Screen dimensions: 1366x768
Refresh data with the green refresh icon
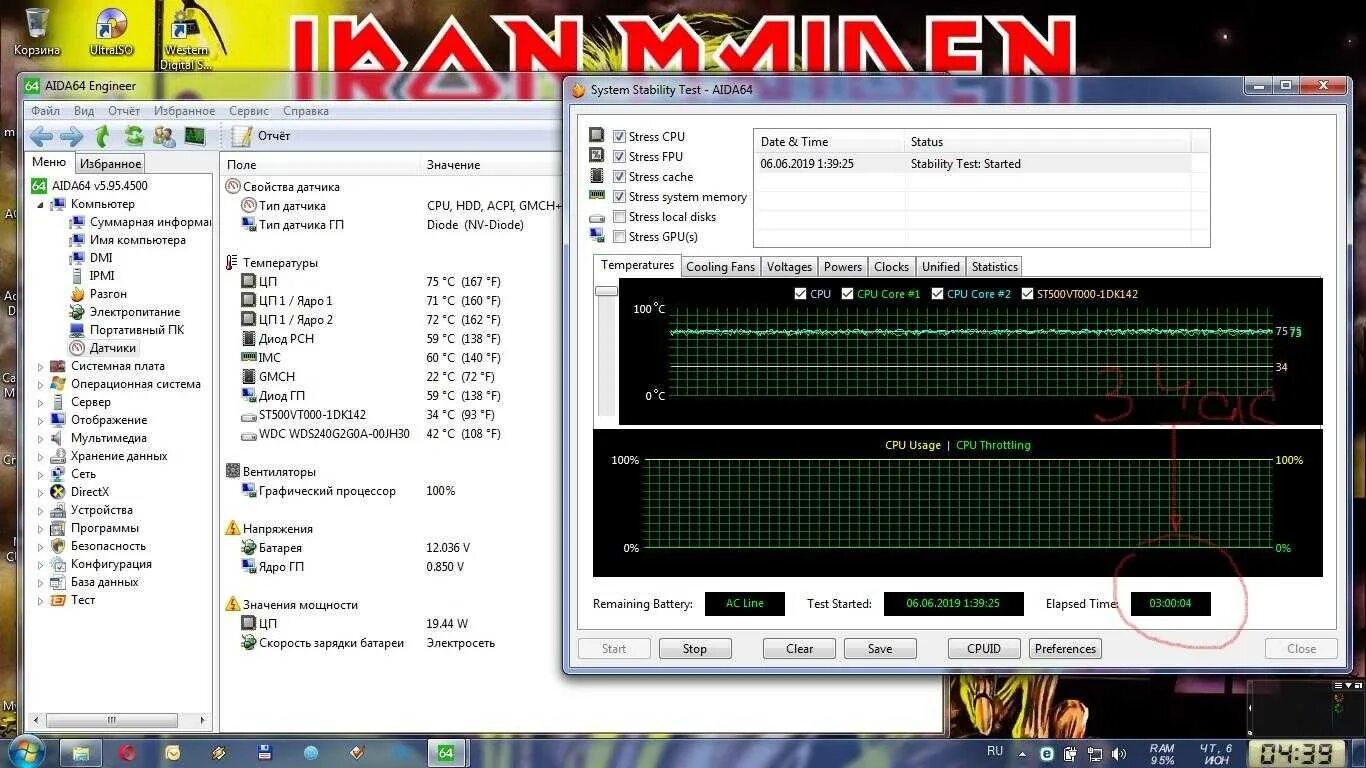click(x=134, y=136)
